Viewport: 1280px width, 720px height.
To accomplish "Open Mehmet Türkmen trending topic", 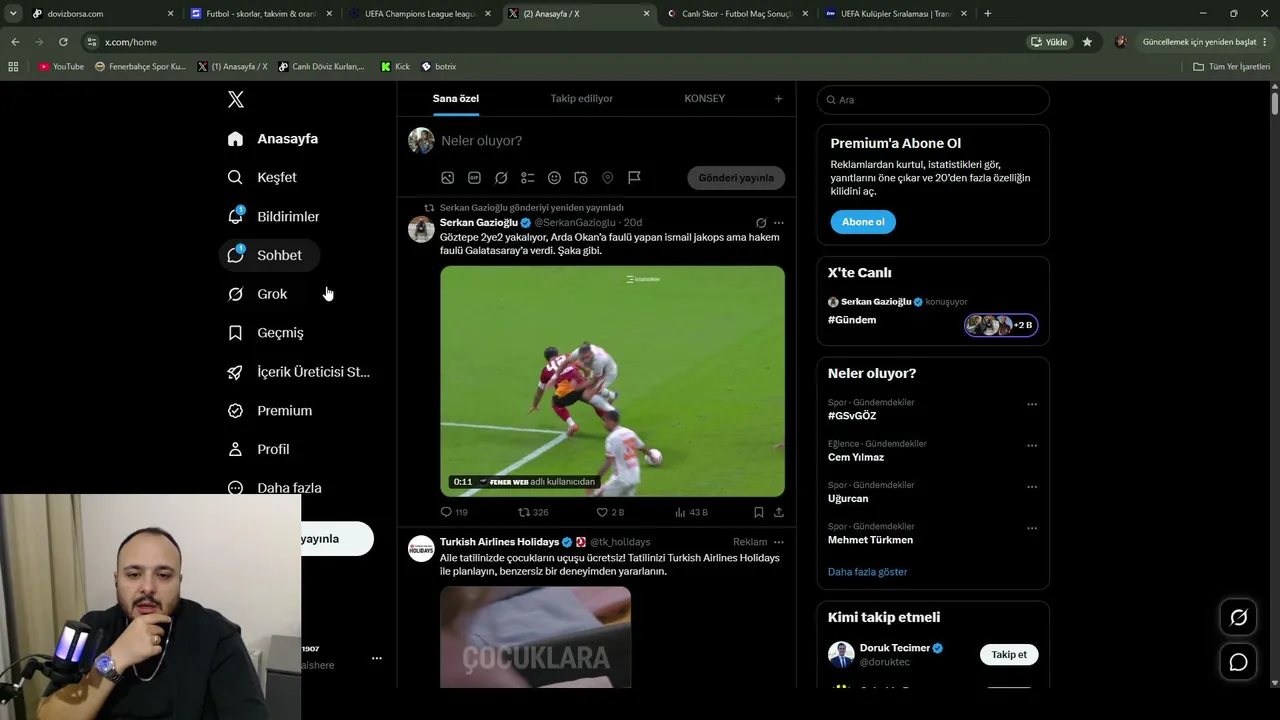I will 870,540.
